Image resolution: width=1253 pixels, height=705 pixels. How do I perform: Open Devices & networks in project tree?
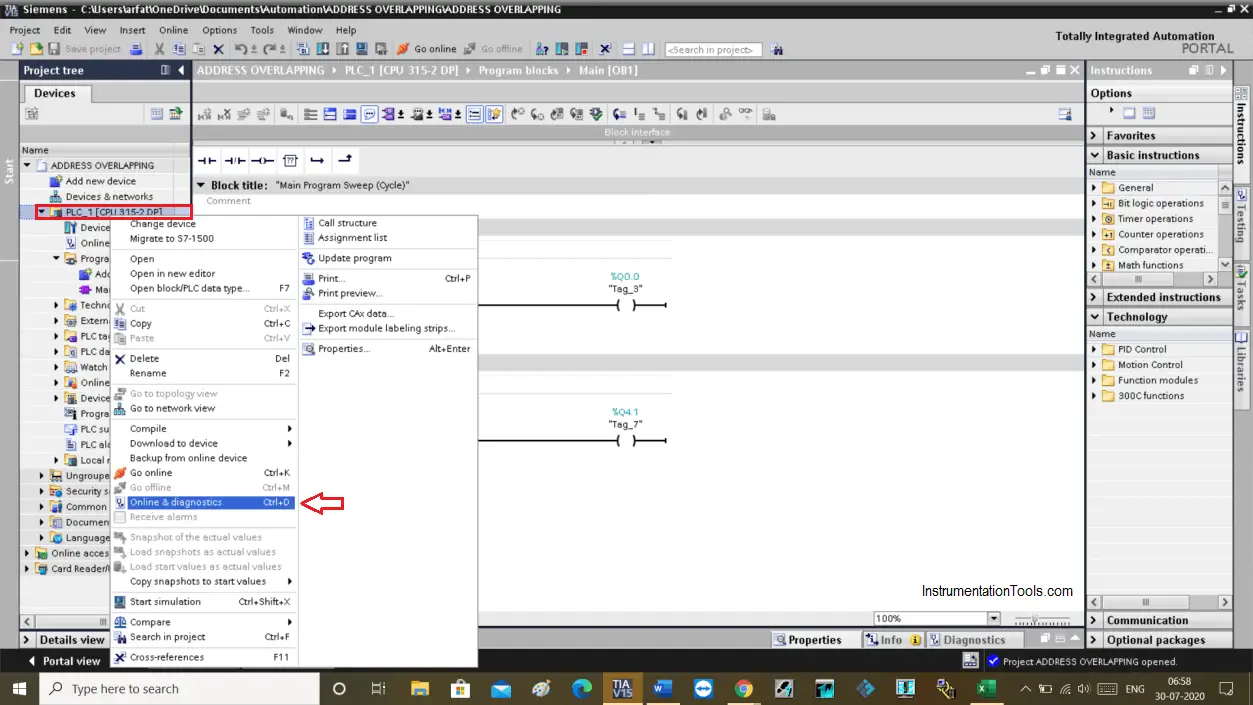click(x=109, y=197)
